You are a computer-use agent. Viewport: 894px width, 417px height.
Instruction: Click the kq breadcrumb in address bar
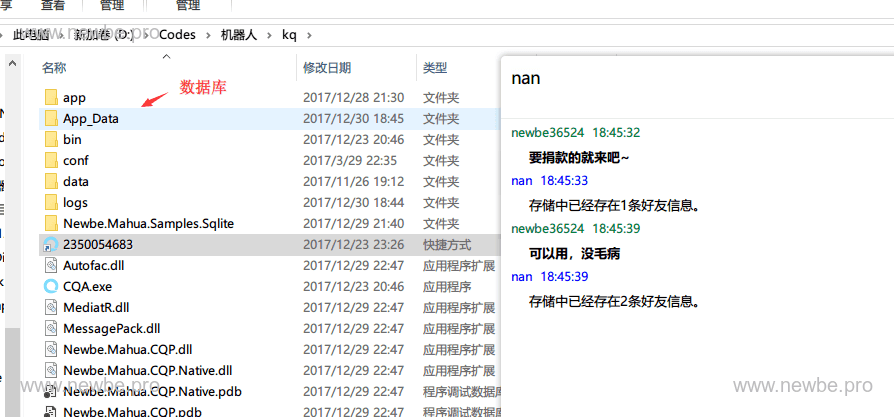(x=289, y=35)
